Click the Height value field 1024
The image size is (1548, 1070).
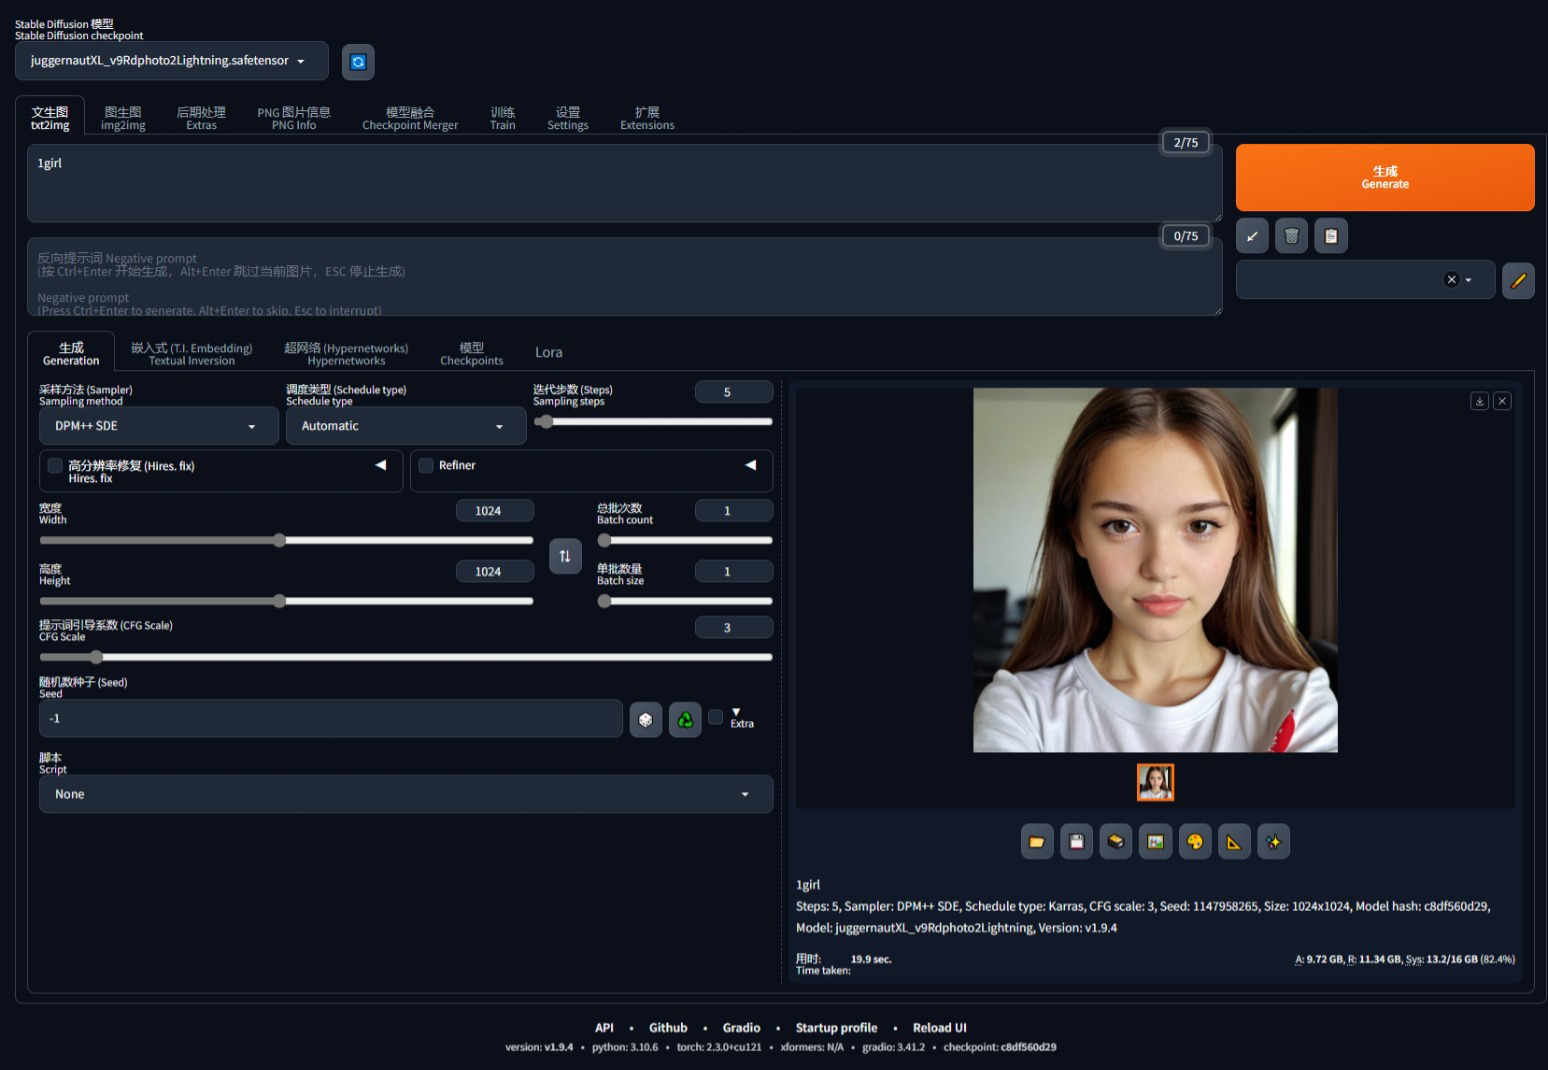coord(495,572)
